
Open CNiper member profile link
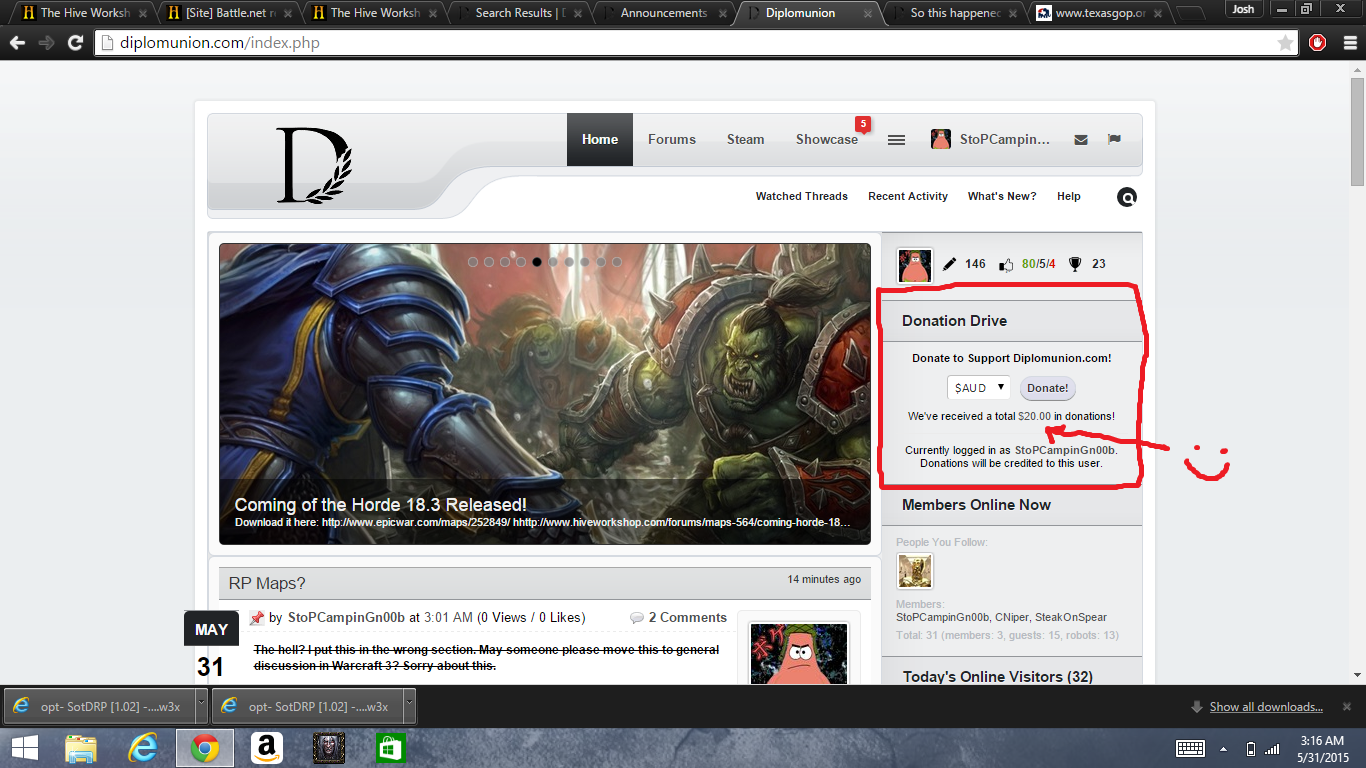tap(1011, 618)
